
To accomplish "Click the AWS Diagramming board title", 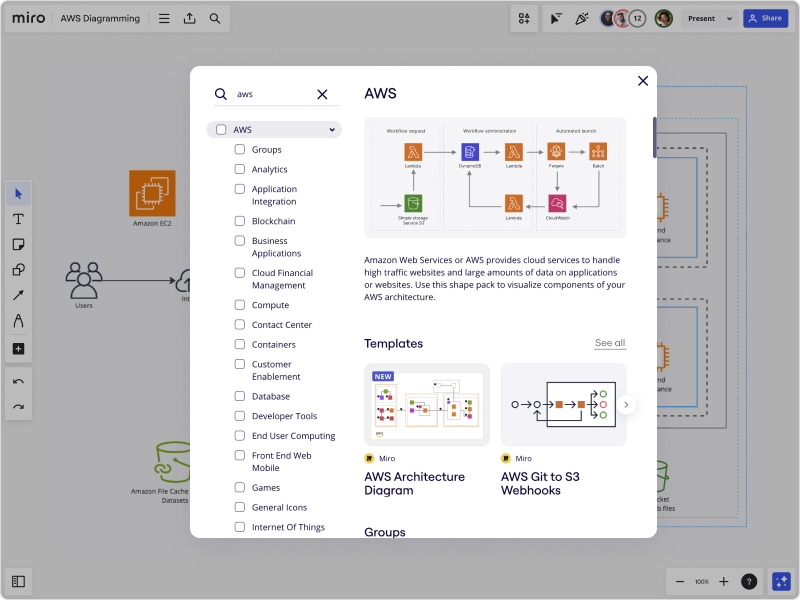I will [x=100, y=17].
